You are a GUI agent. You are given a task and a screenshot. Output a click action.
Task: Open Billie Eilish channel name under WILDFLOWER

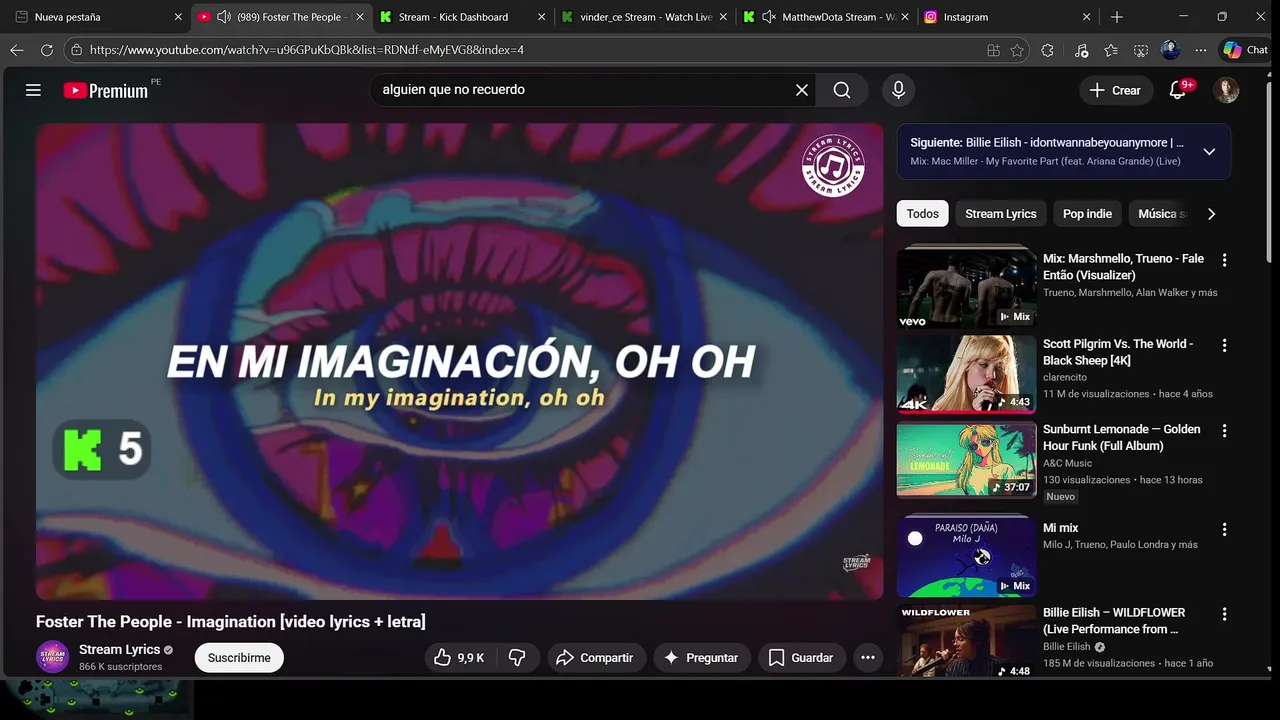coord(1067,647)
